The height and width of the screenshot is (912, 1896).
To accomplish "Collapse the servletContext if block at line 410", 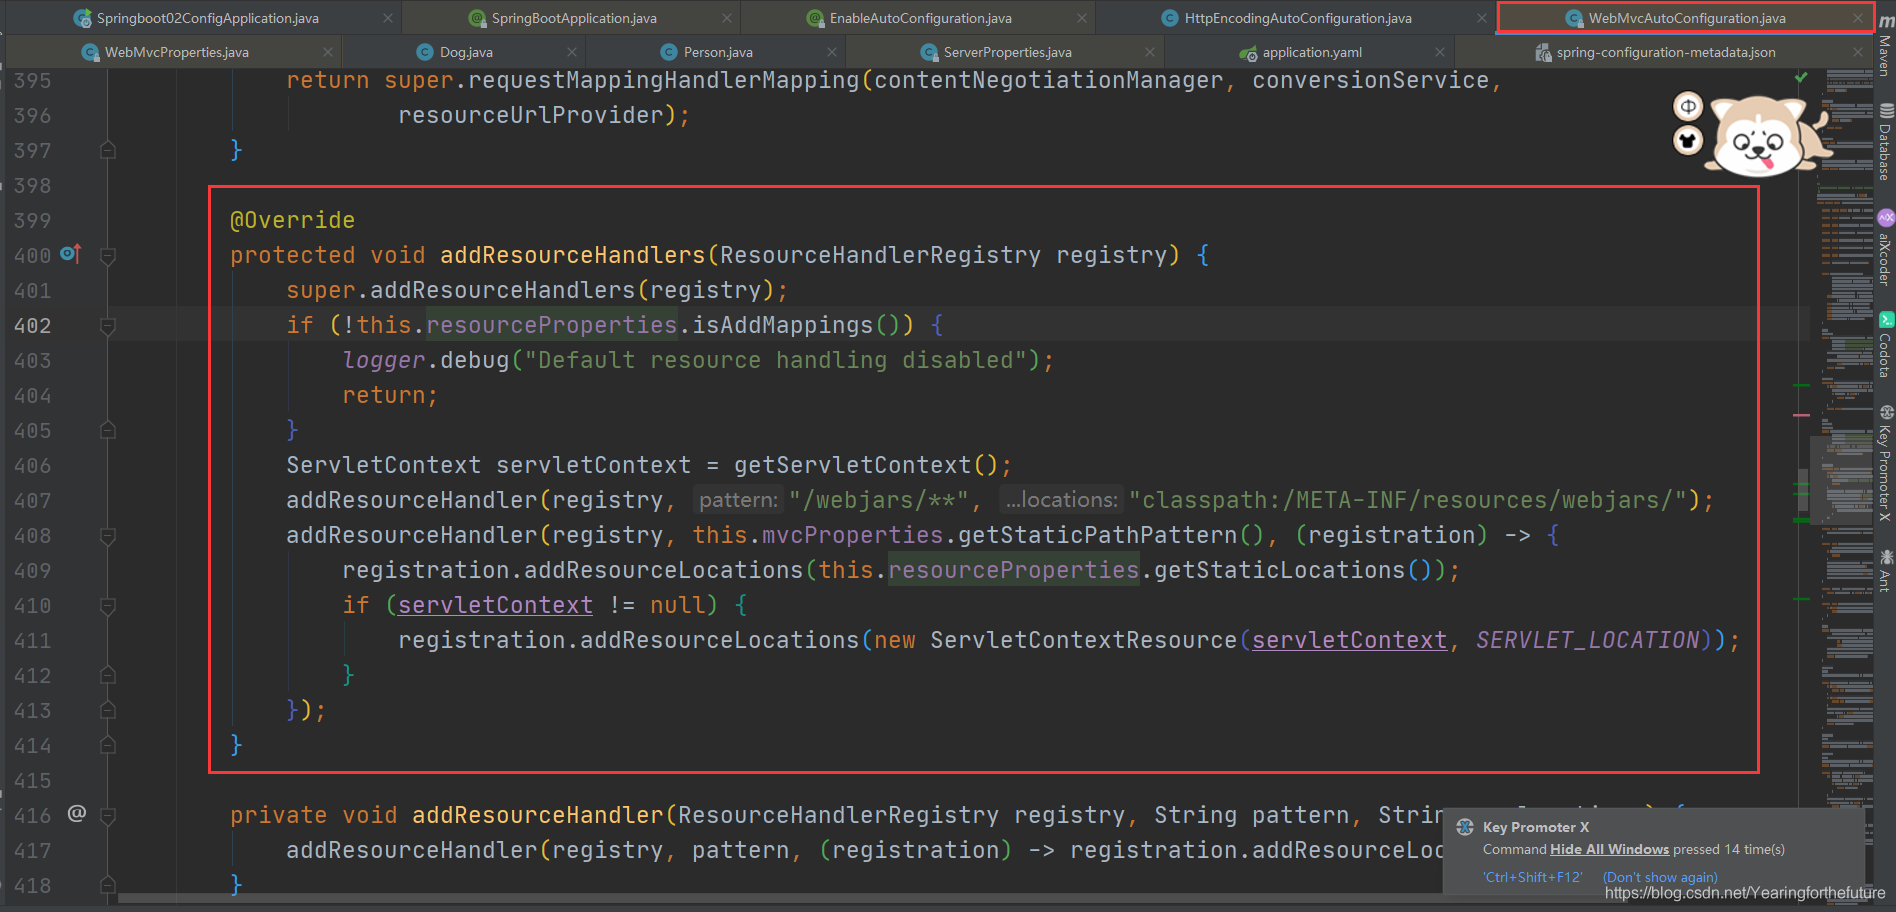I will (x=108, y=606).
